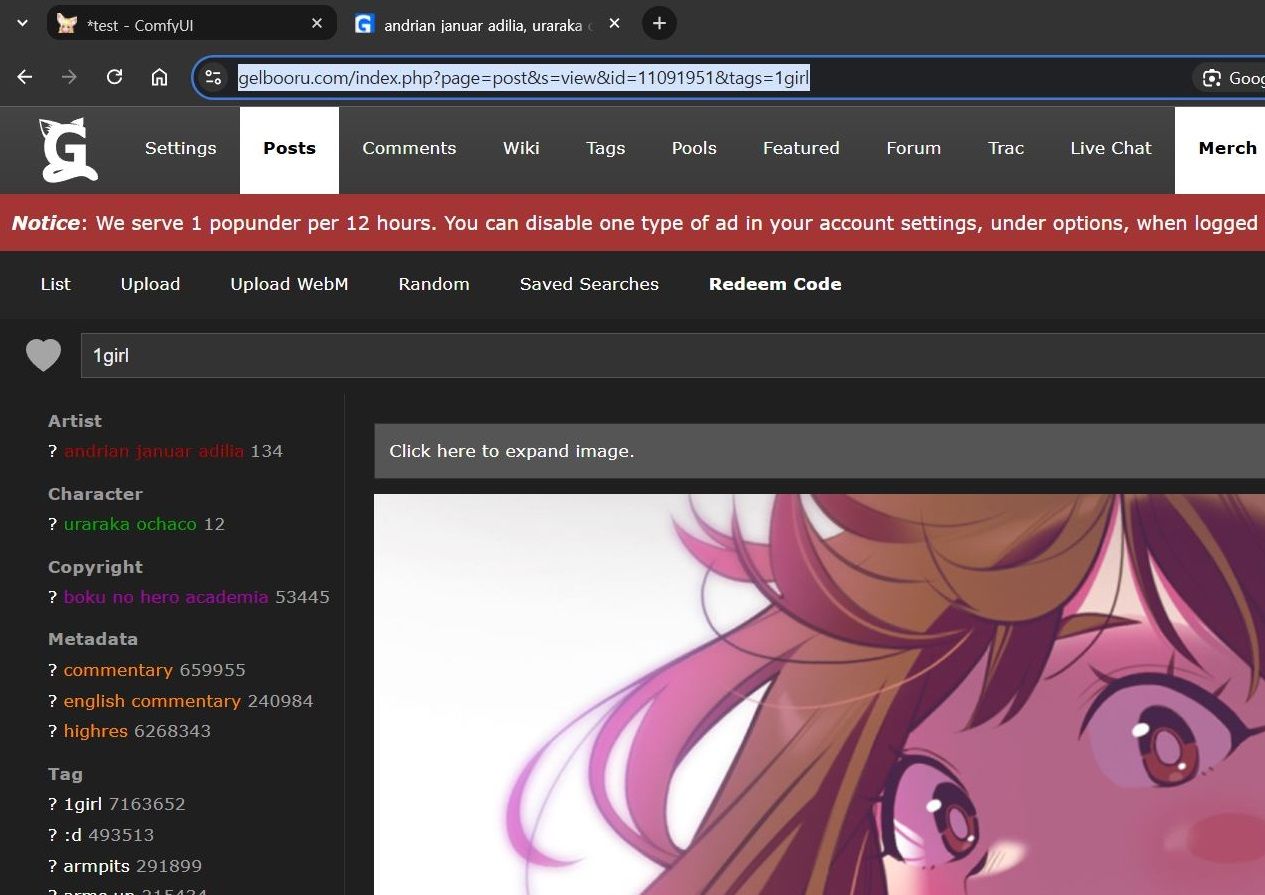
Task: Open the 1girl tag in sidebar
Action: [84, 804]
